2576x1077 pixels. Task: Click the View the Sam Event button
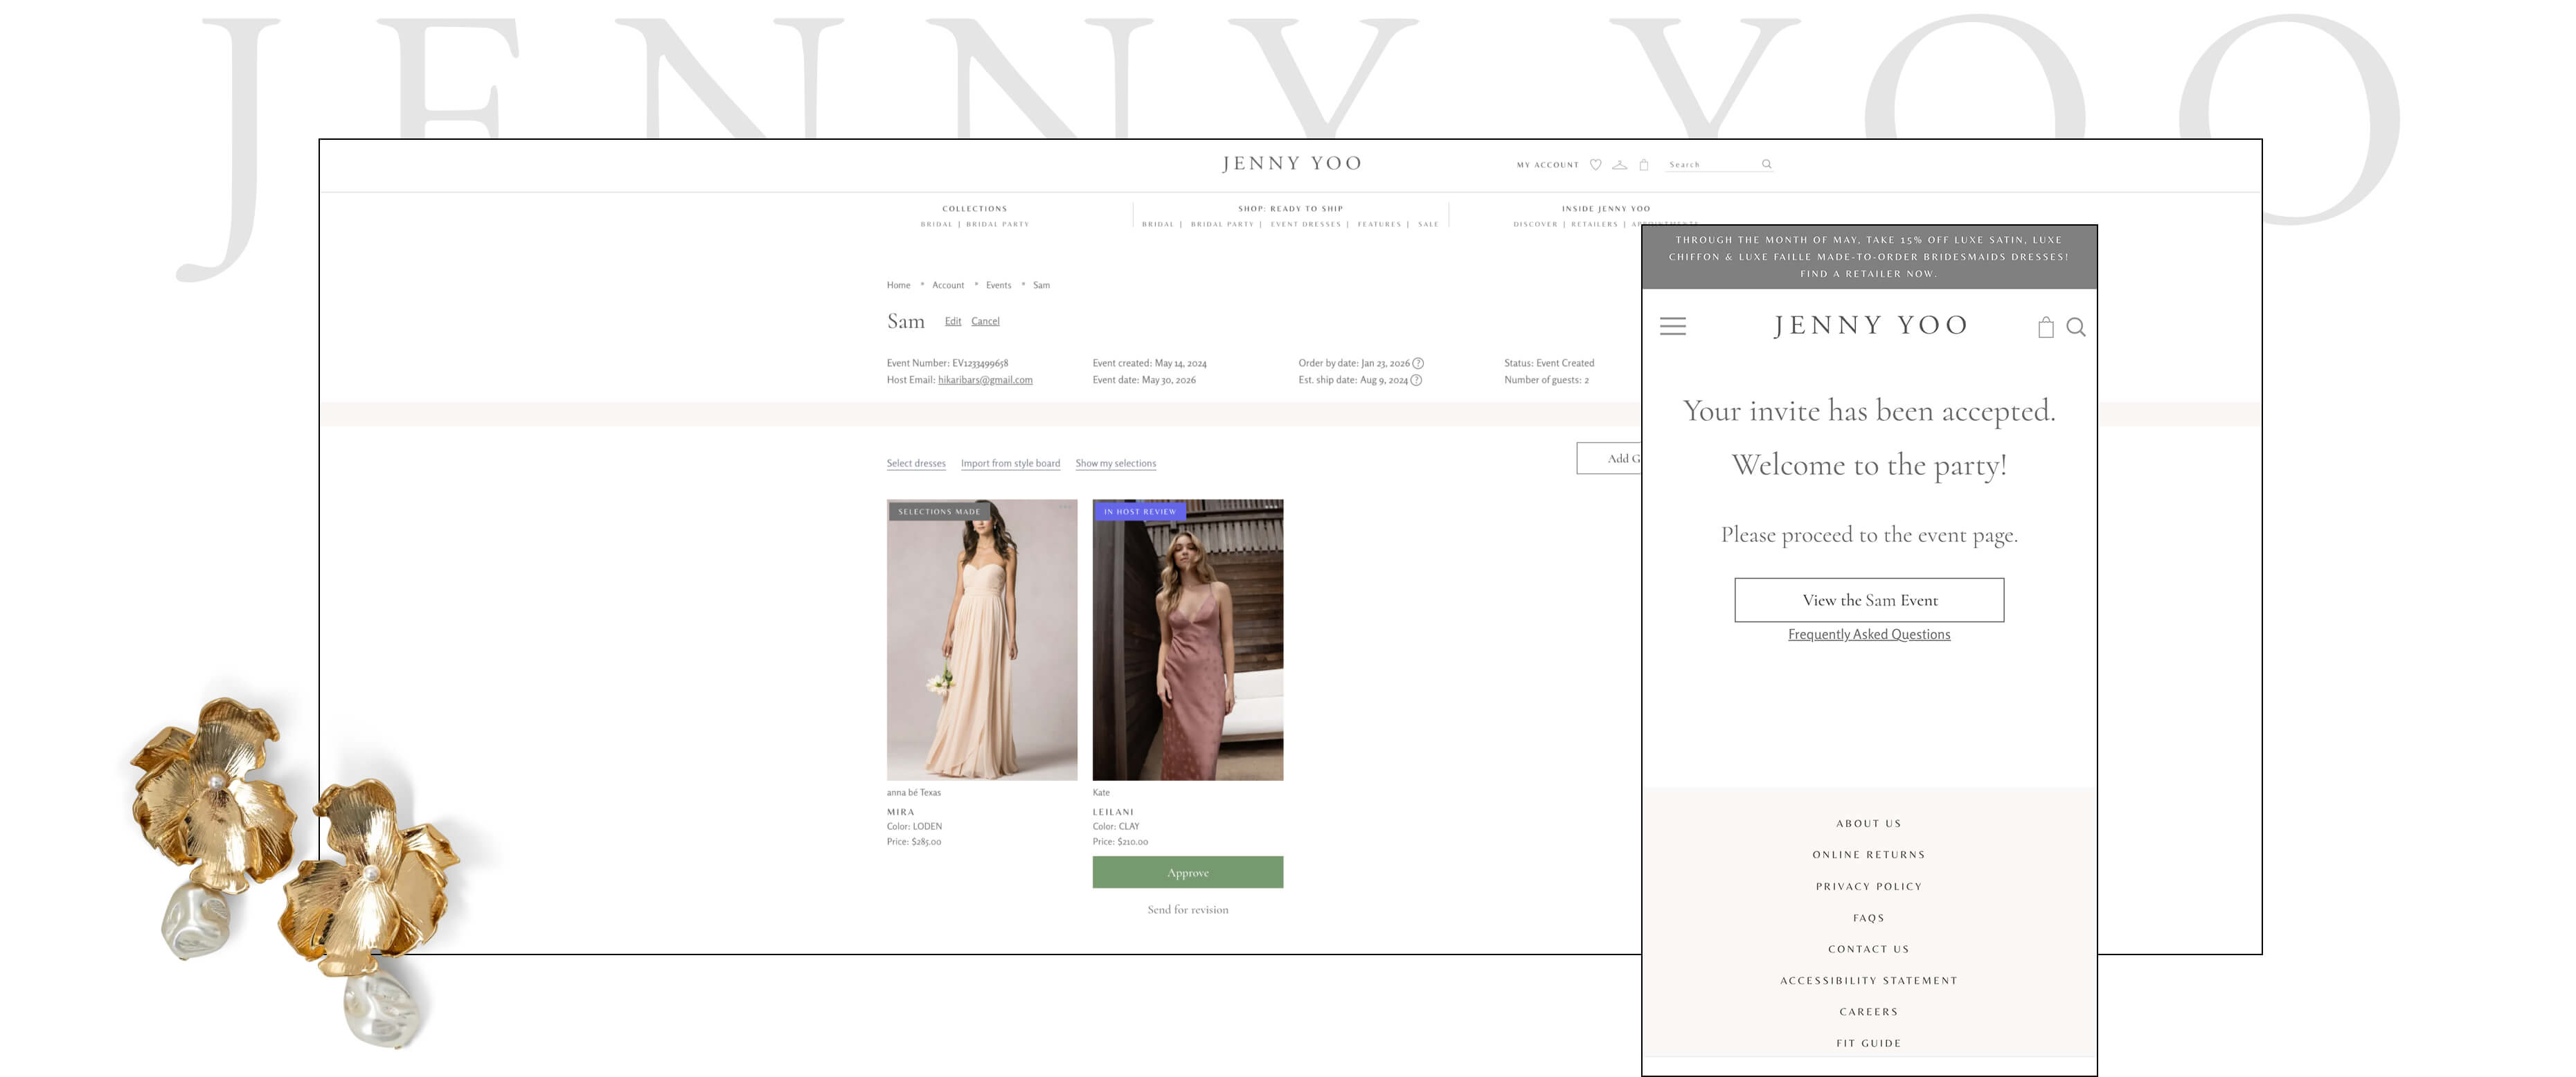(1868, 600)
